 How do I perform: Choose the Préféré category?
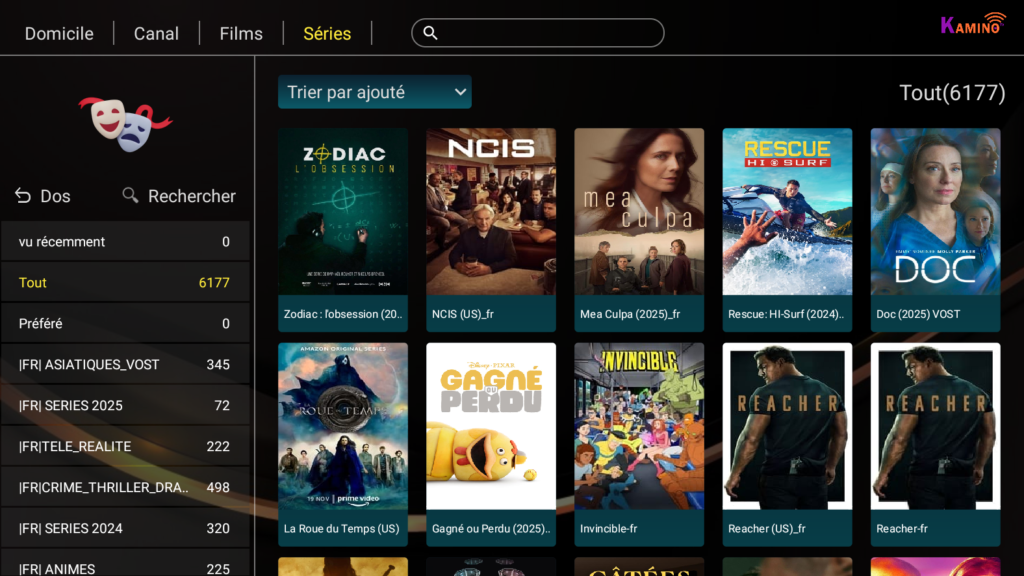pos(125,323)
